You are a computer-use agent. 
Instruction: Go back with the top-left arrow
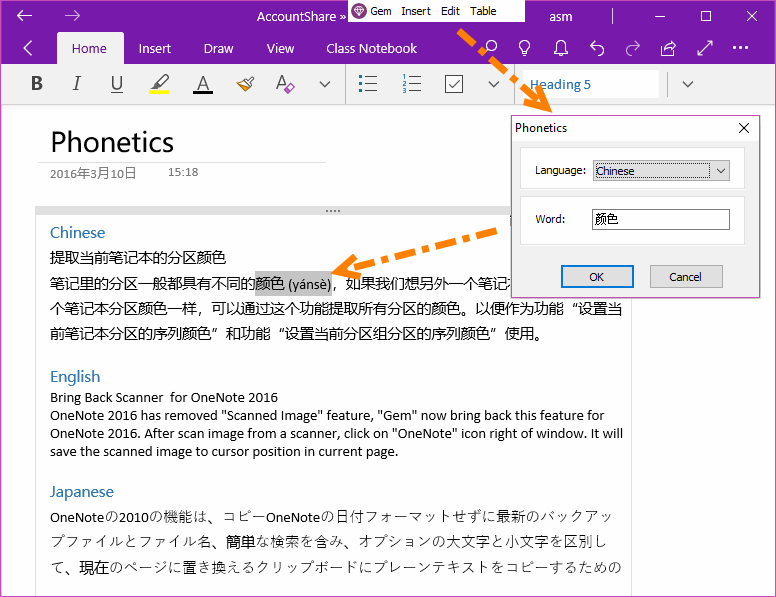pos(24,16)
